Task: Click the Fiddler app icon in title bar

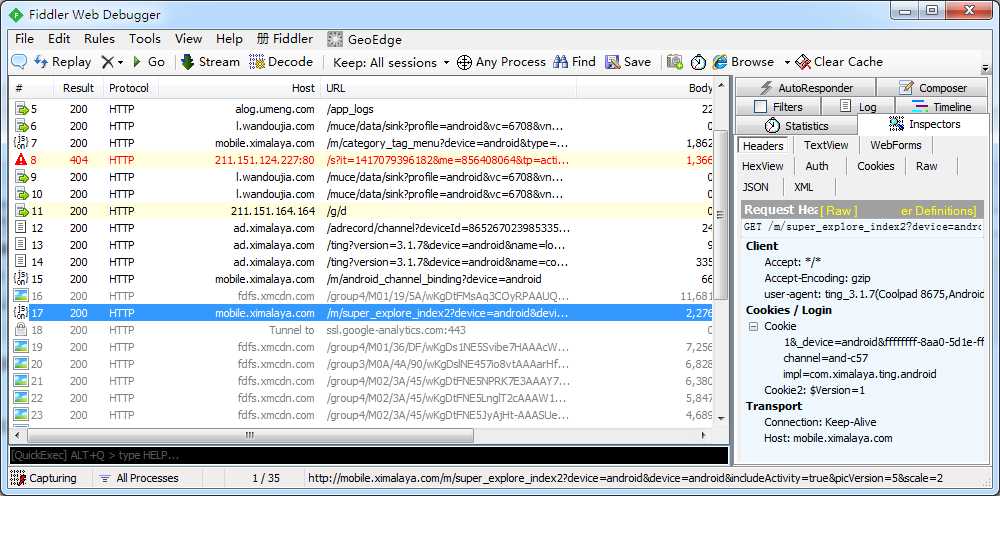Action: 16,15
